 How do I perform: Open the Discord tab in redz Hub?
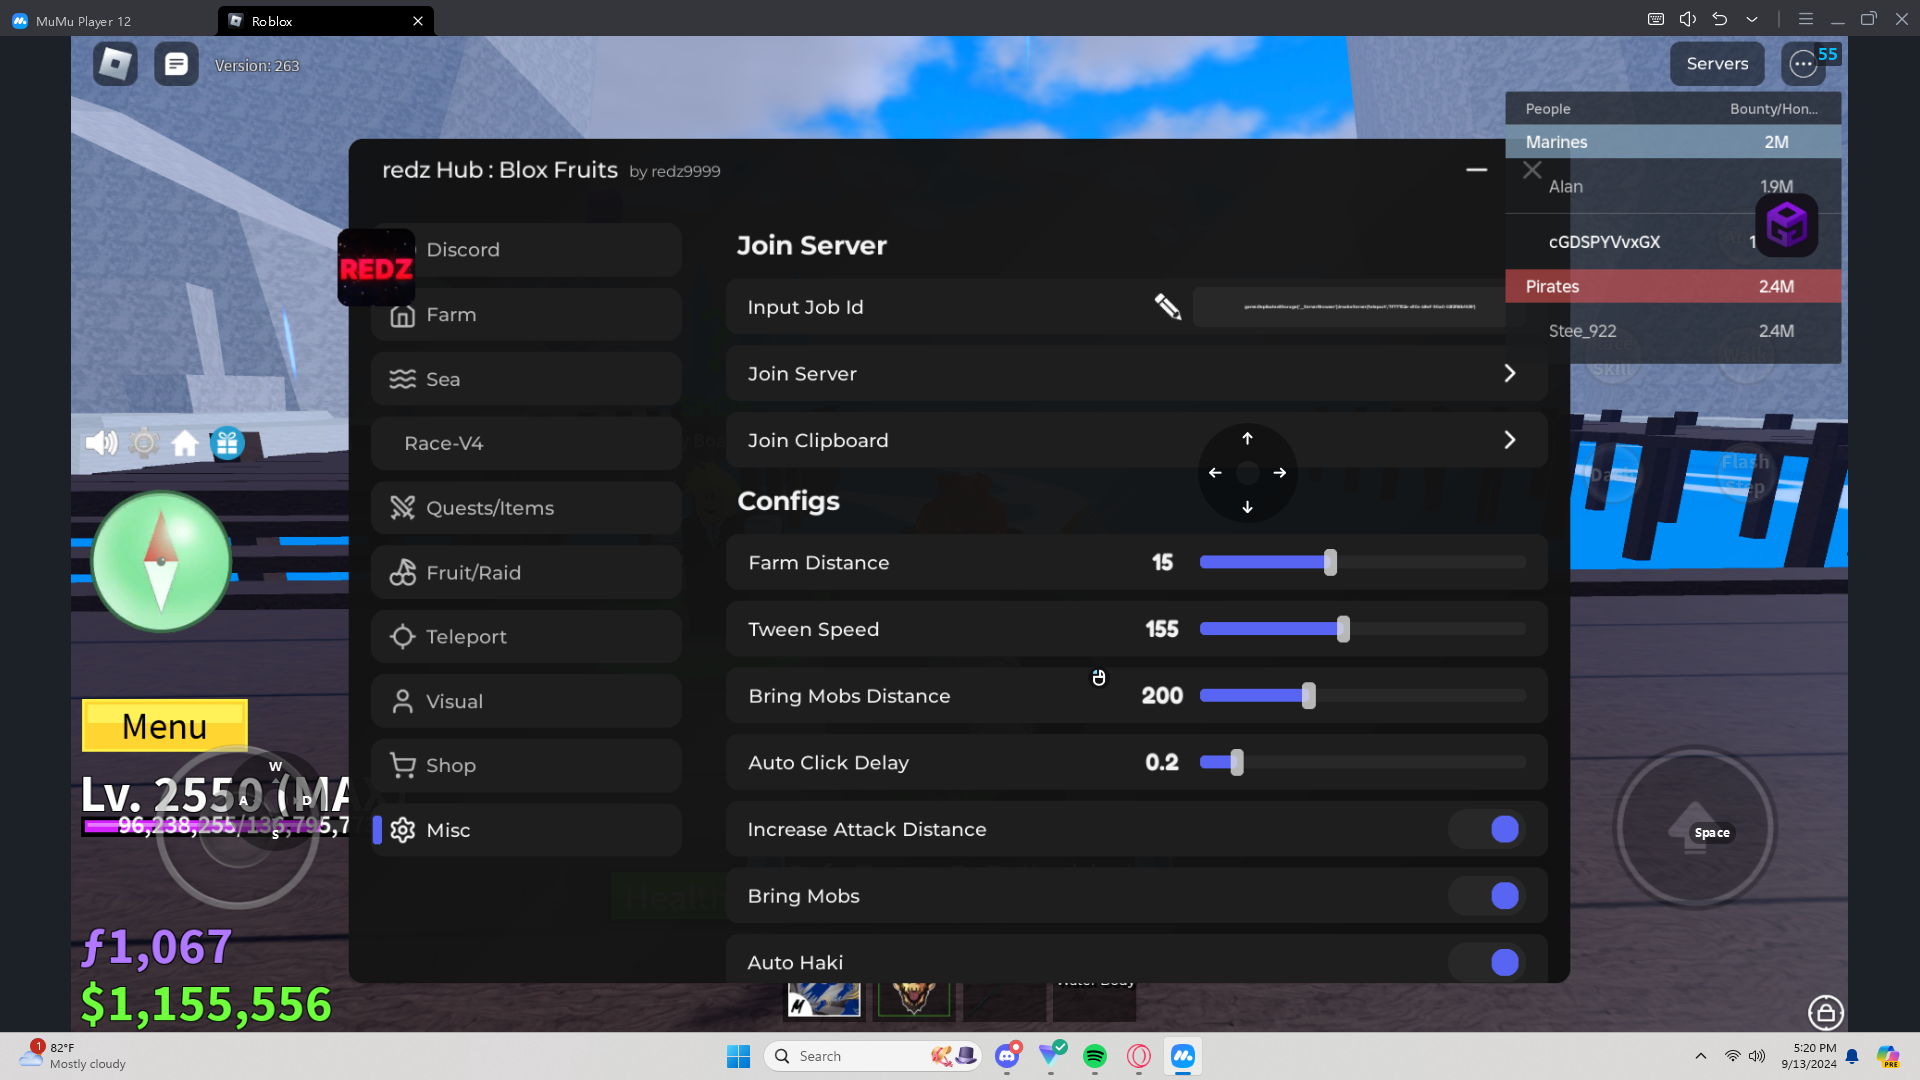(x=526, y=250)
